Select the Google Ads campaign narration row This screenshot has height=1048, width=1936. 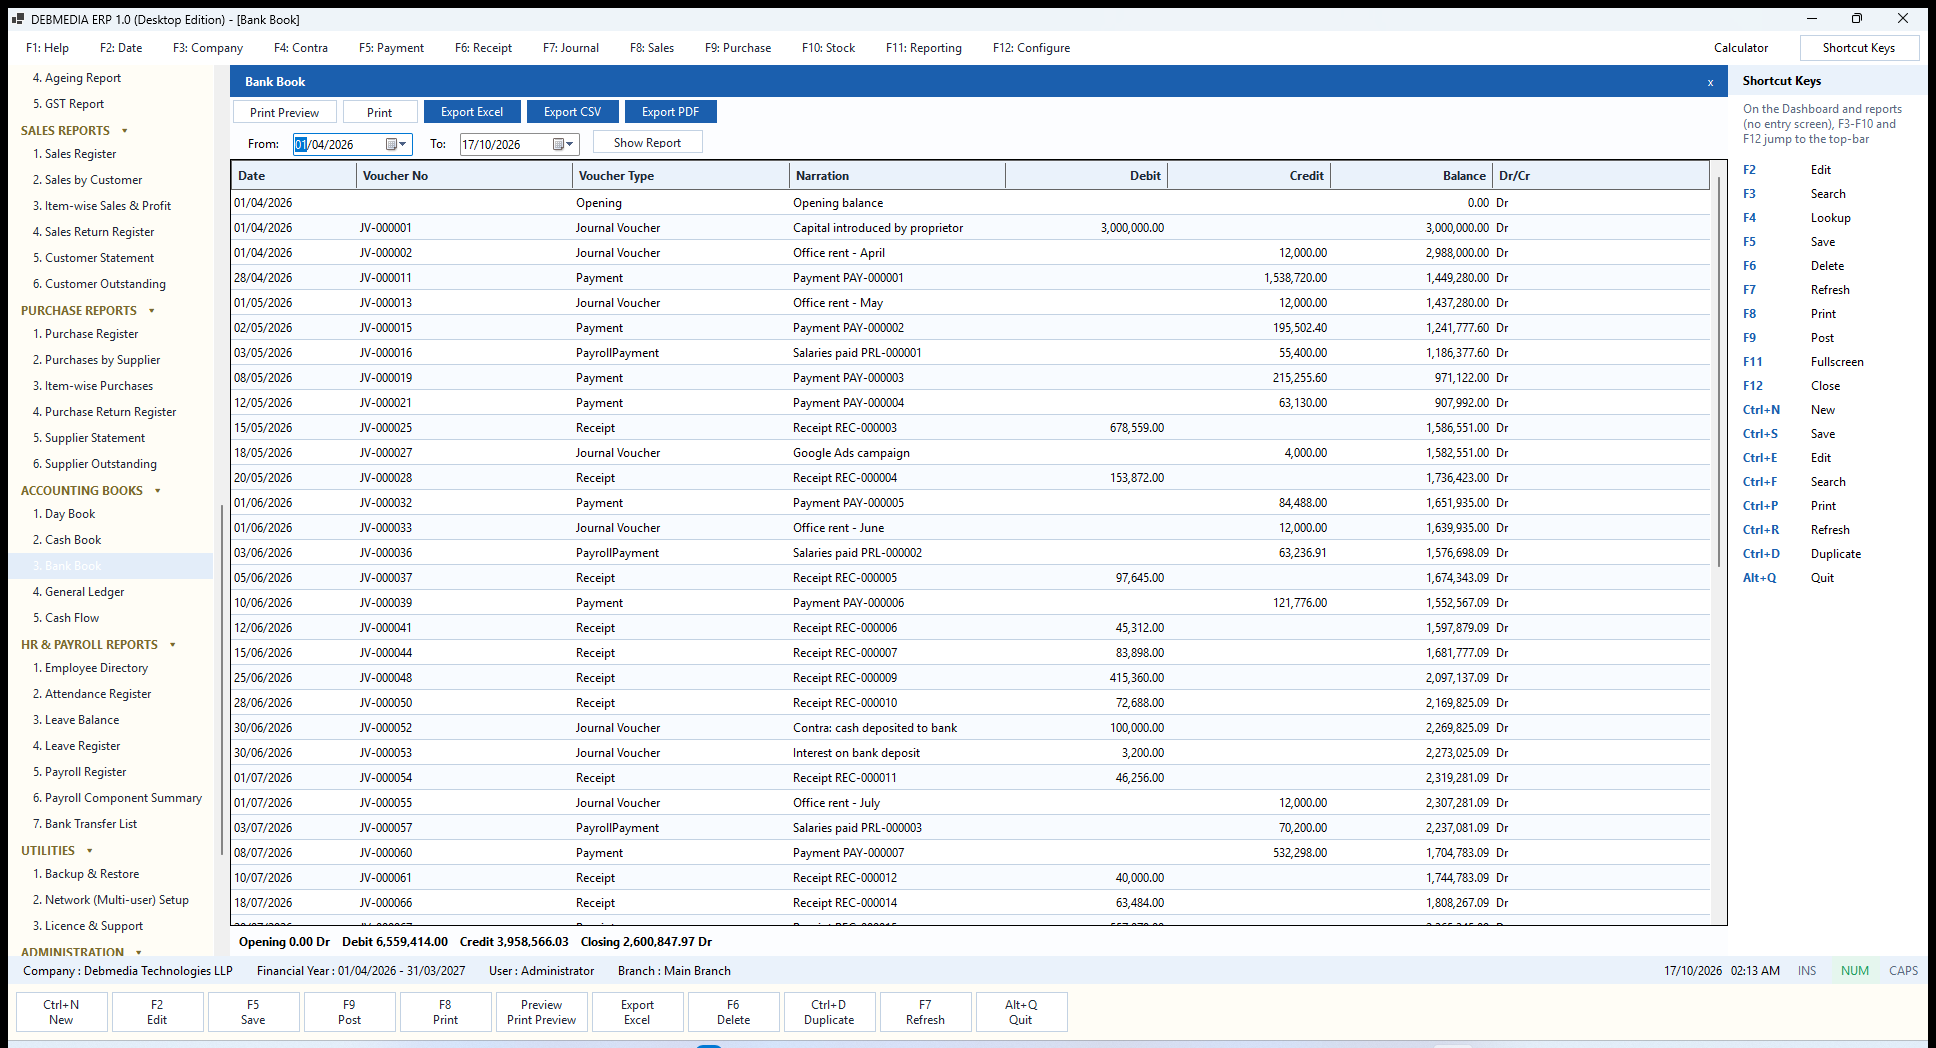point(970,453)
